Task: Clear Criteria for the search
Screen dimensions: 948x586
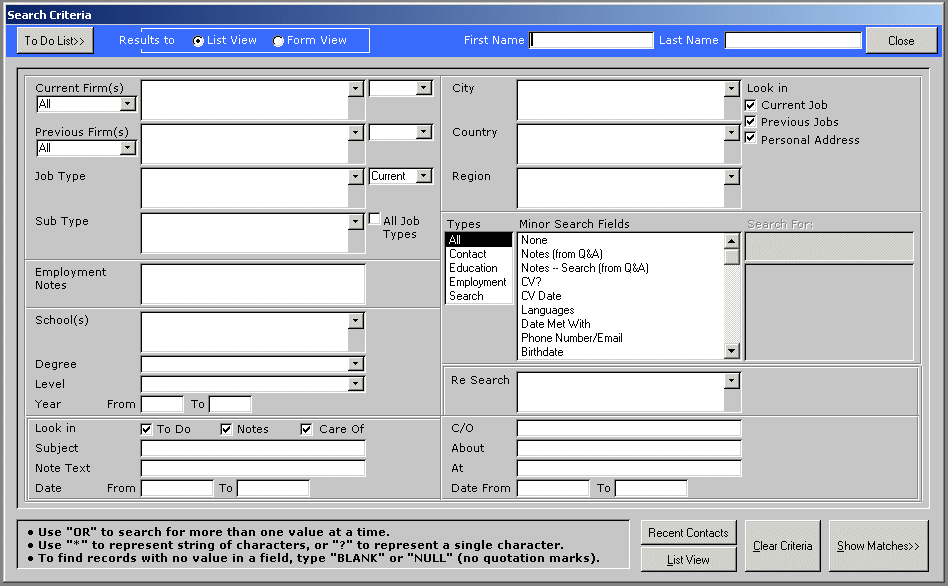Action: (782, 546)
